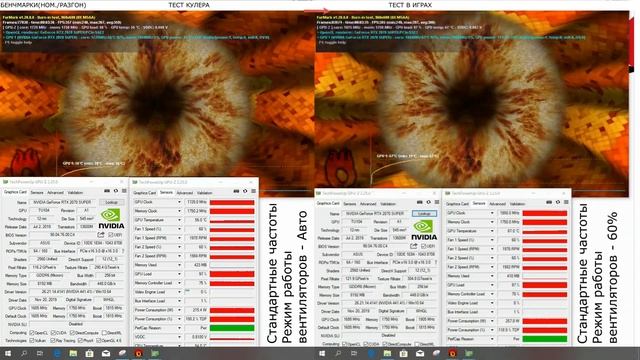The height and width of the screenshot is (360, 640).
Task: Click the ТЕСТ КУЛЕРА heading at top
Action: point(189,5)
